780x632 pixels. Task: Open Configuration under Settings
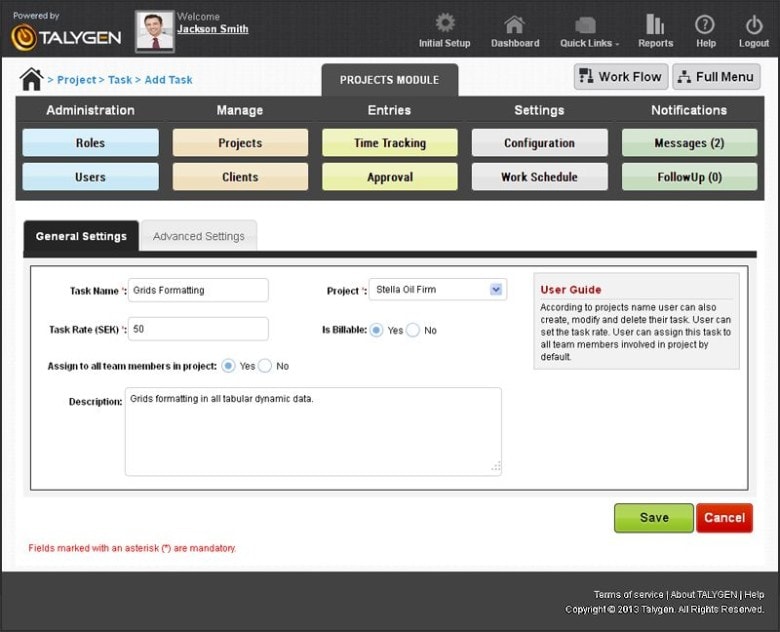click(540, 143)
